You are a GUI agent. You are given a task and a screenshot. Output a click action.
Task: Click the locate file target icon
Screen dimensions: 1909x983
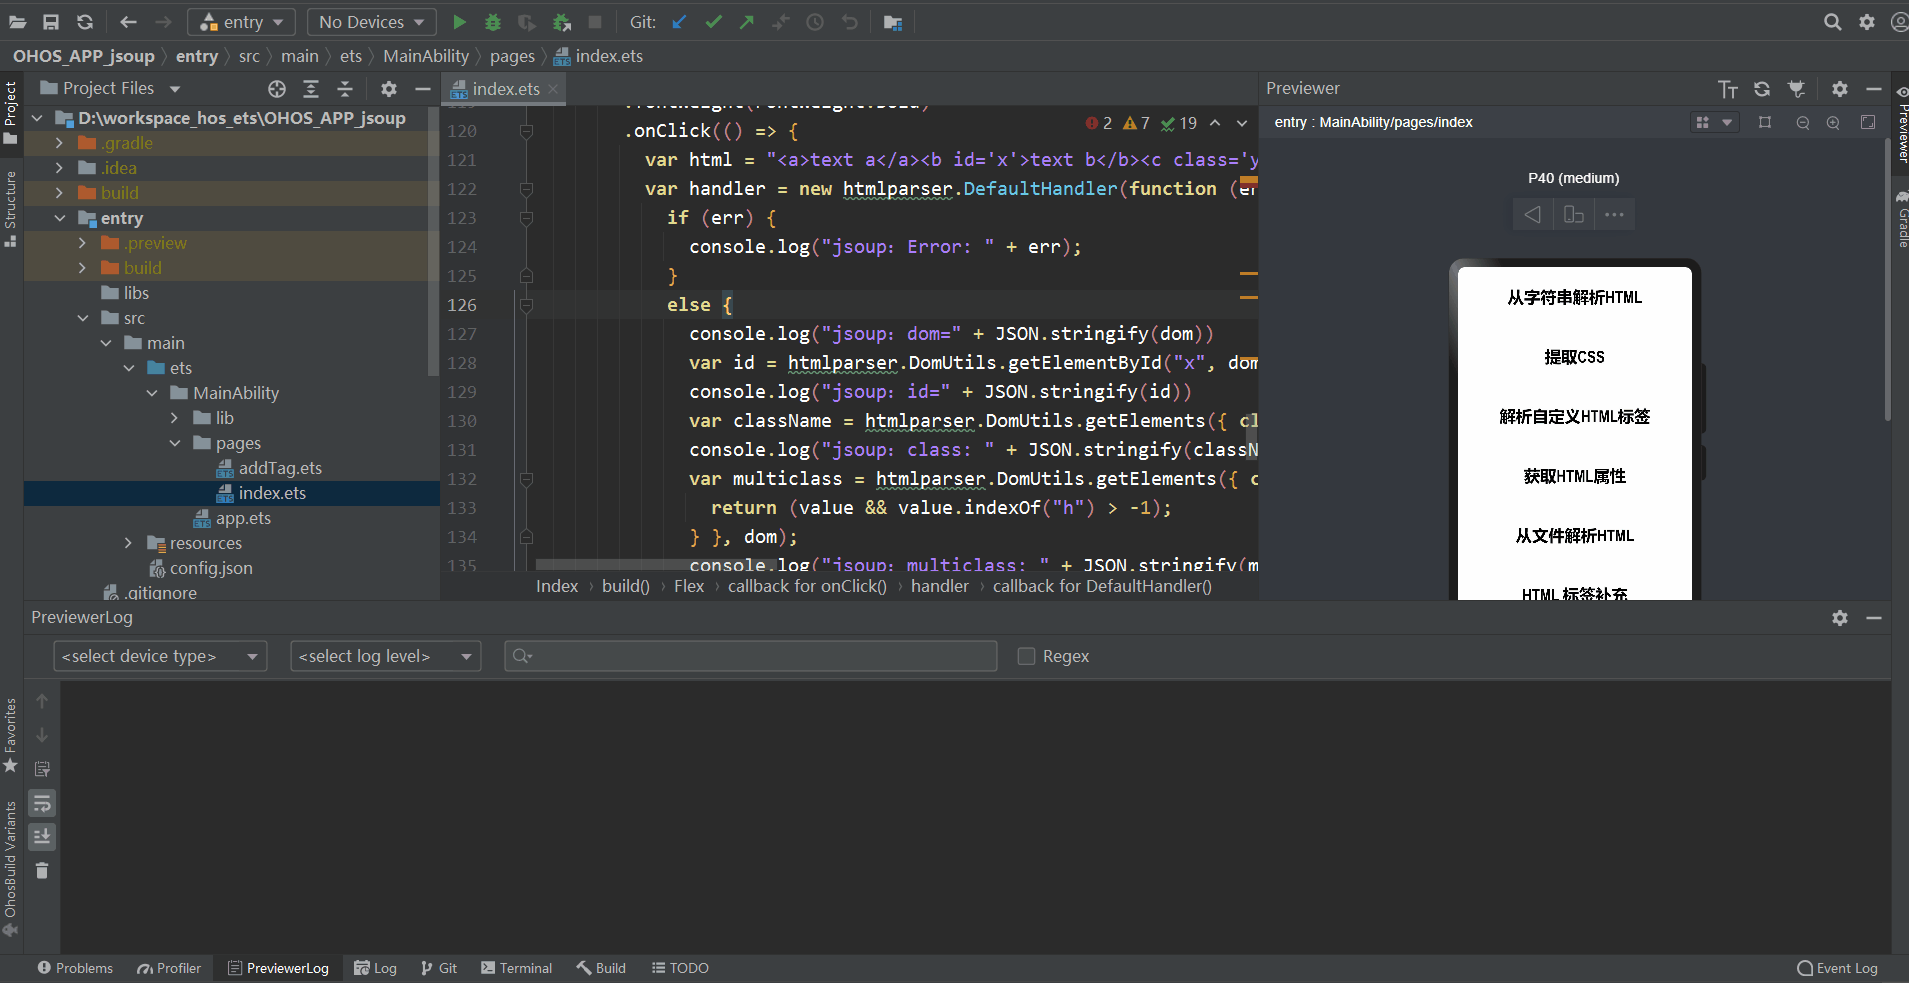point(277,89)
